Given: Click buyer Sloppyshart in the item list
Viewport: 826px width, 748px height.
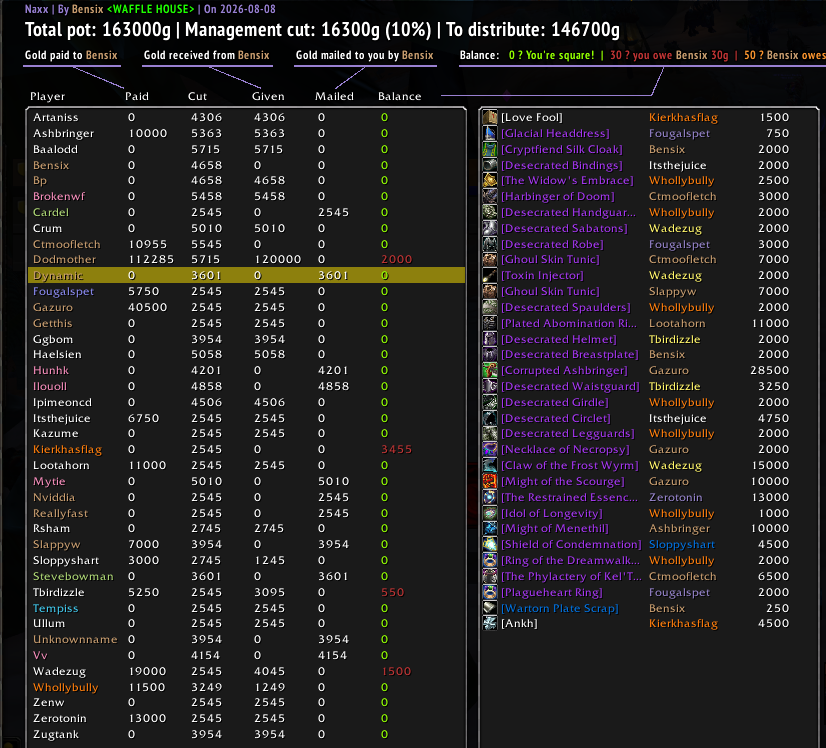Looking at the screenshot, I should tap(682, 545).
